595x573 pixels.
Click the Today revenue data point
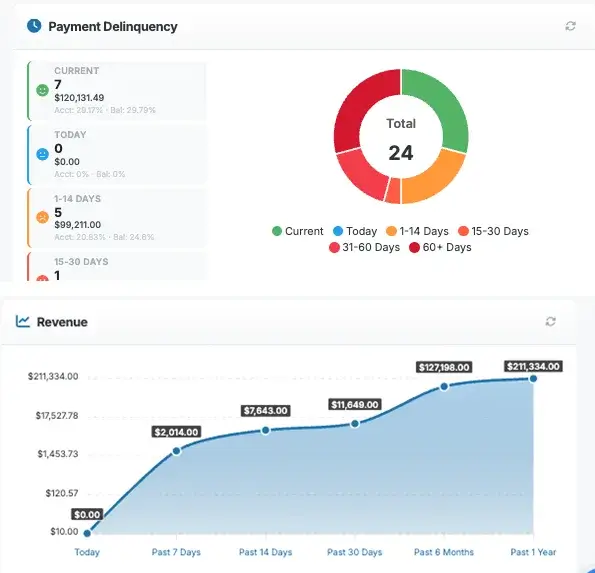[x=87, y=533]
